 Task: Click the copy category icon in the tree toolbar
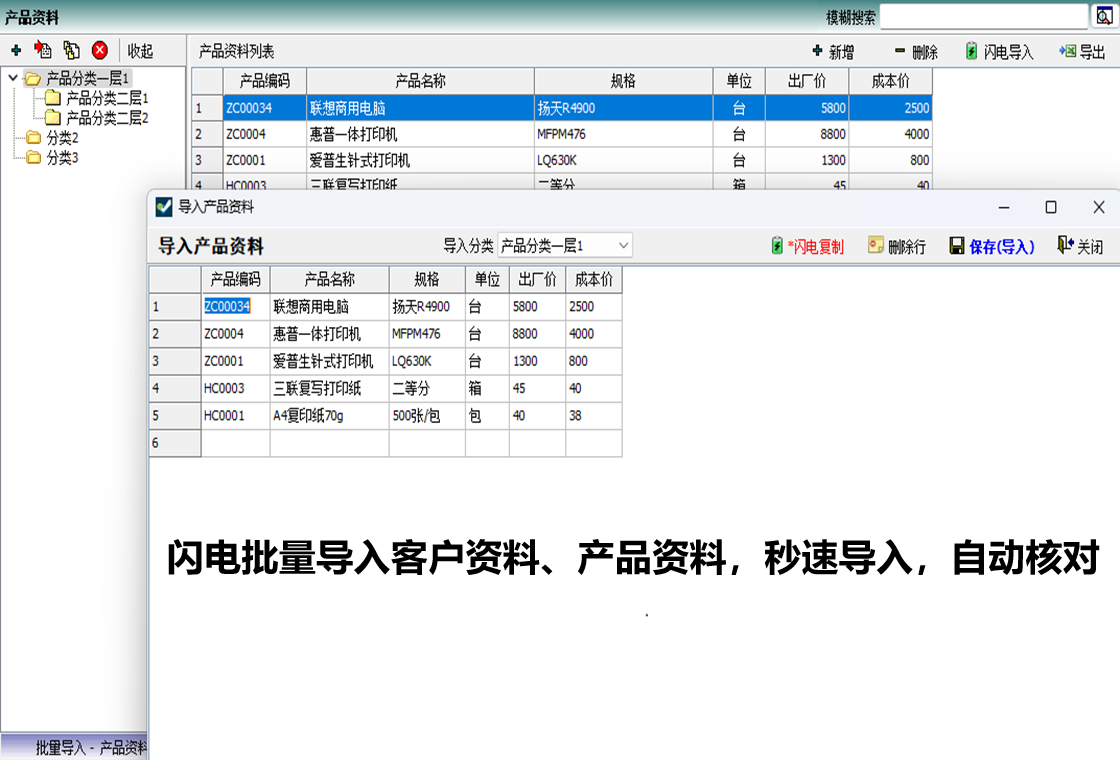click(x=71, y=50)
